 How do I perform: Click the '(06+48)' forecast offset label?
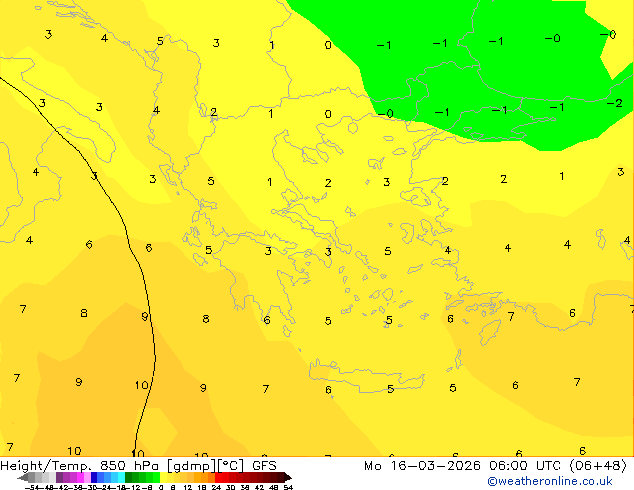tap(598, 466)
